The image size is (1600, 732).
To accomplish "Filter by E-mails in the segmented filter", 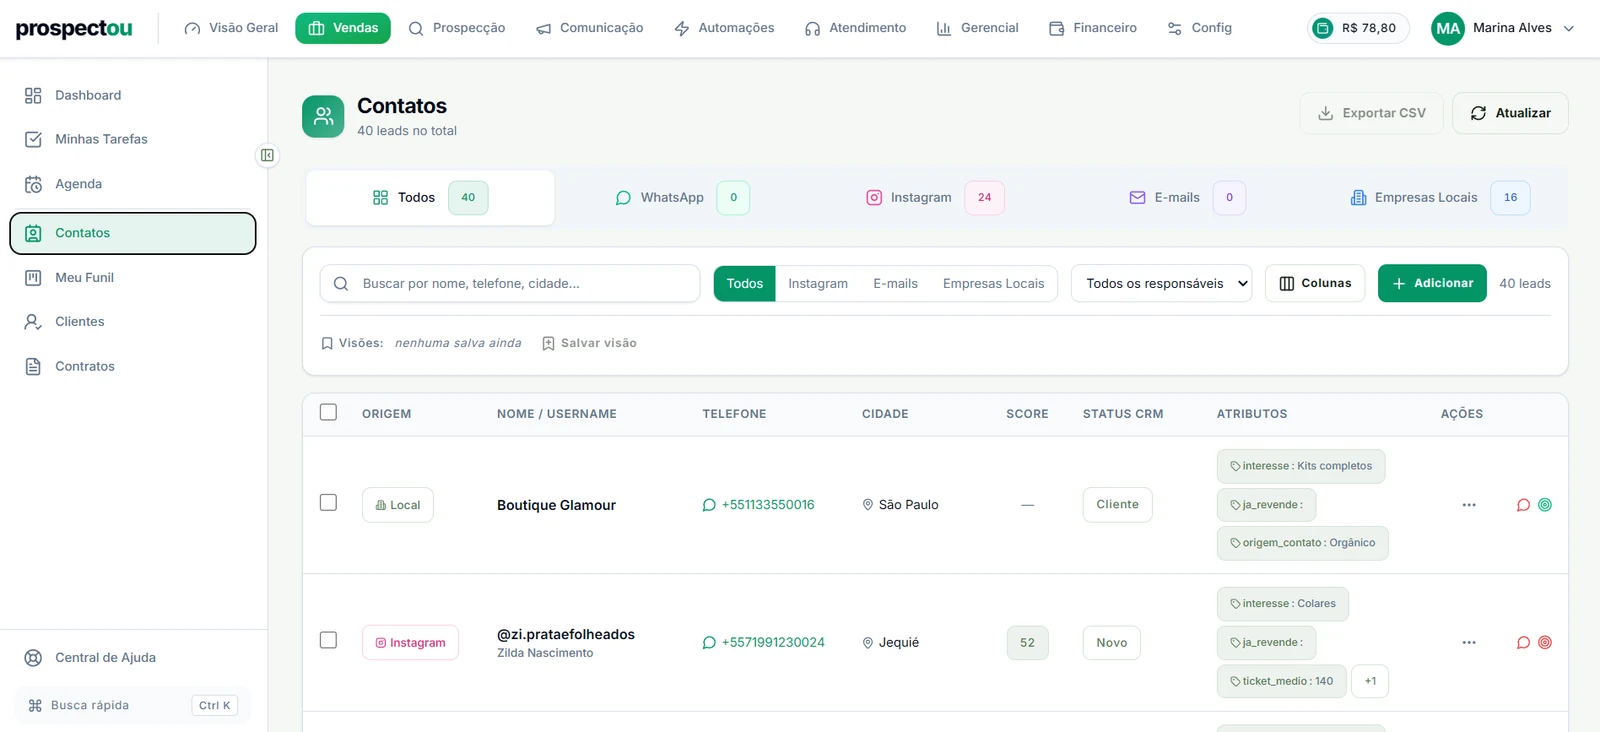I will (895, 283).
